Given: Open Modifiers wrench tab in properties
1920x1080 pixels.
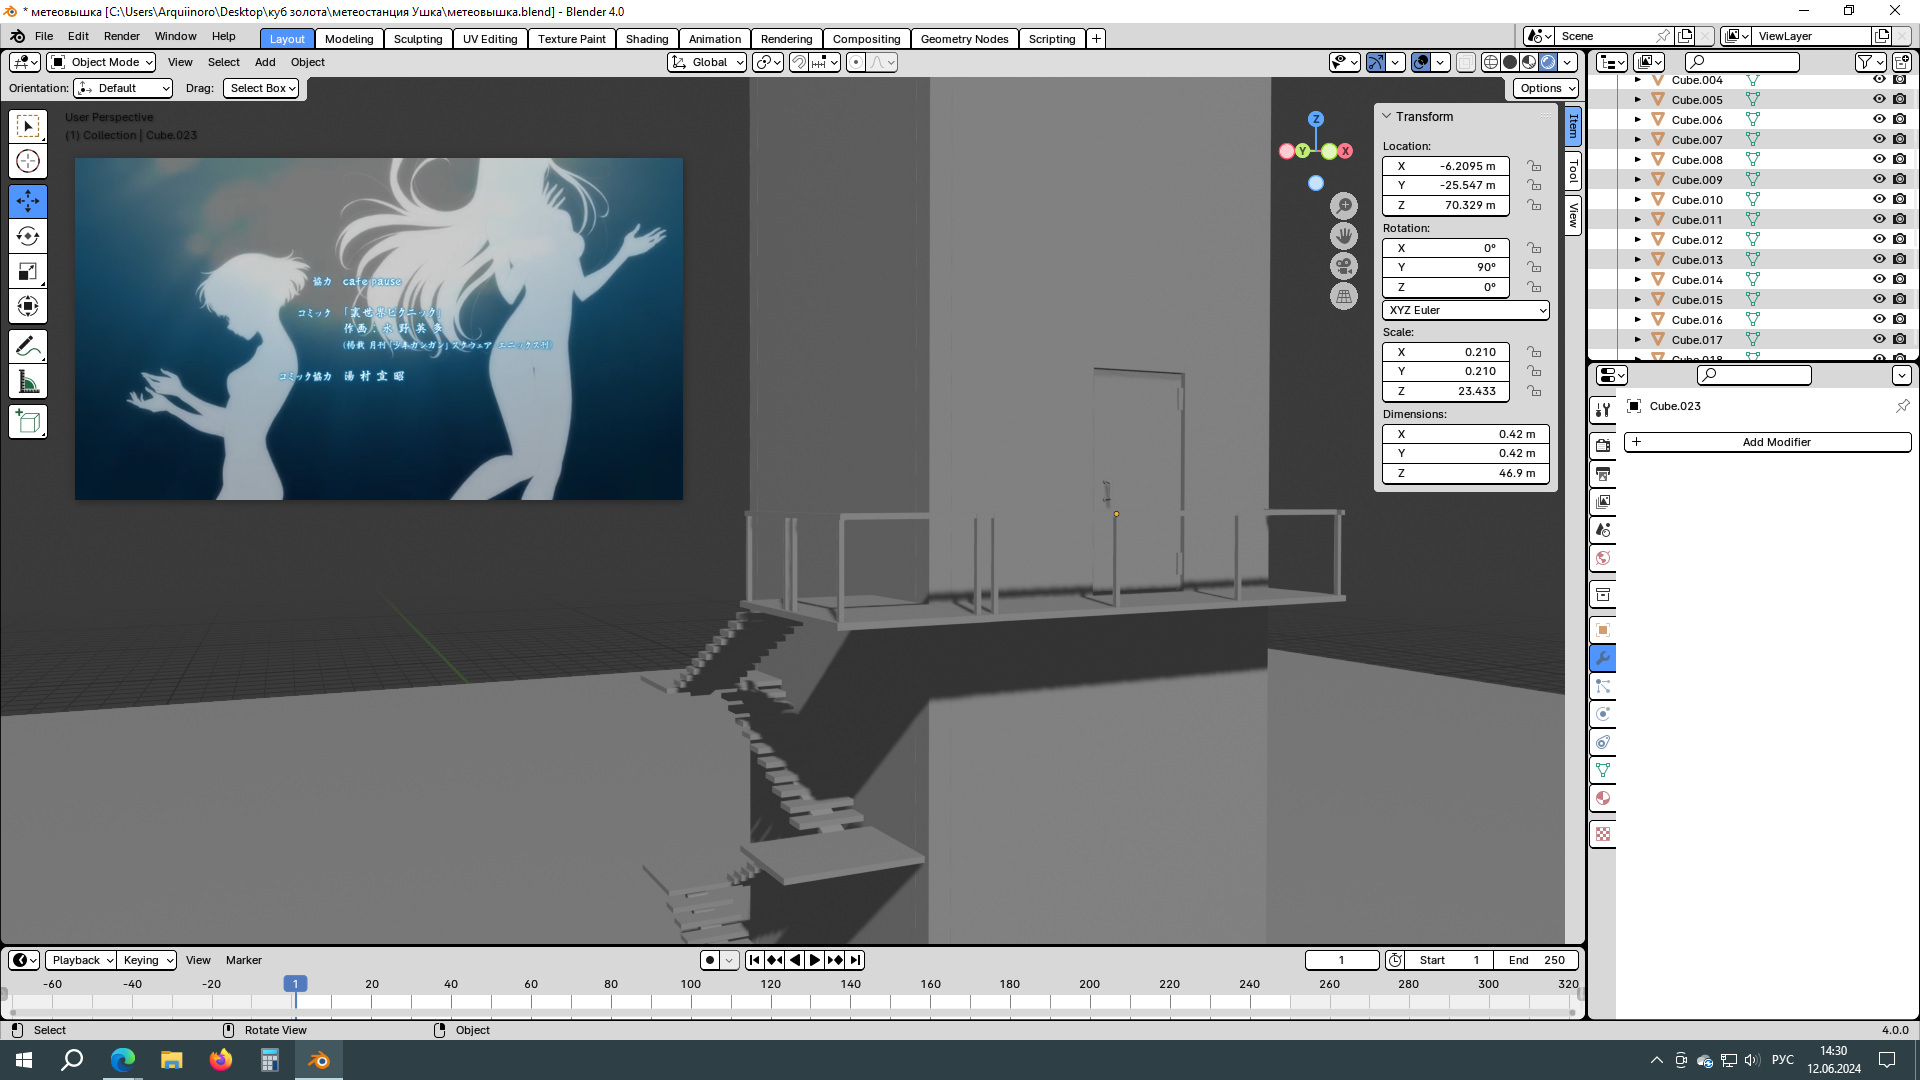Looking at the screenshot, I should (1603, 658).
